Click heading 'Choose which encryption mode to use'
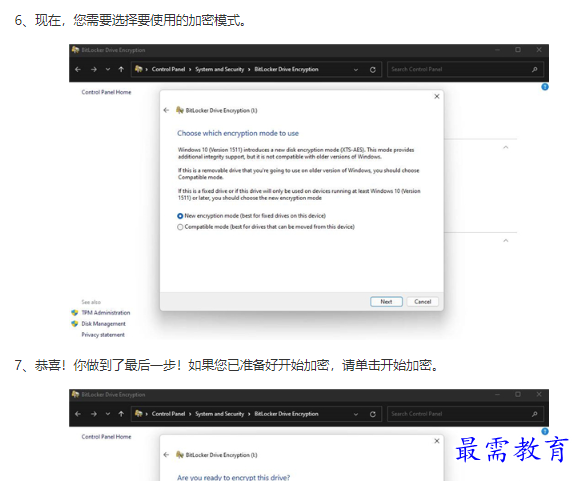This screenshot has height=481, width=577. click(x=238, y=133)
